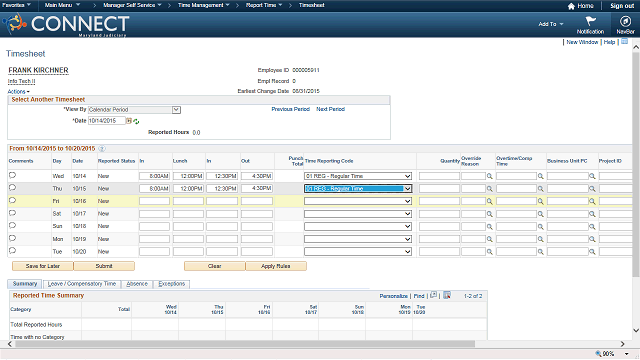Click the Date input field 10/14/2015
Image resolution: width=640 pixels, height=360 pixels.
pos(107,121)
